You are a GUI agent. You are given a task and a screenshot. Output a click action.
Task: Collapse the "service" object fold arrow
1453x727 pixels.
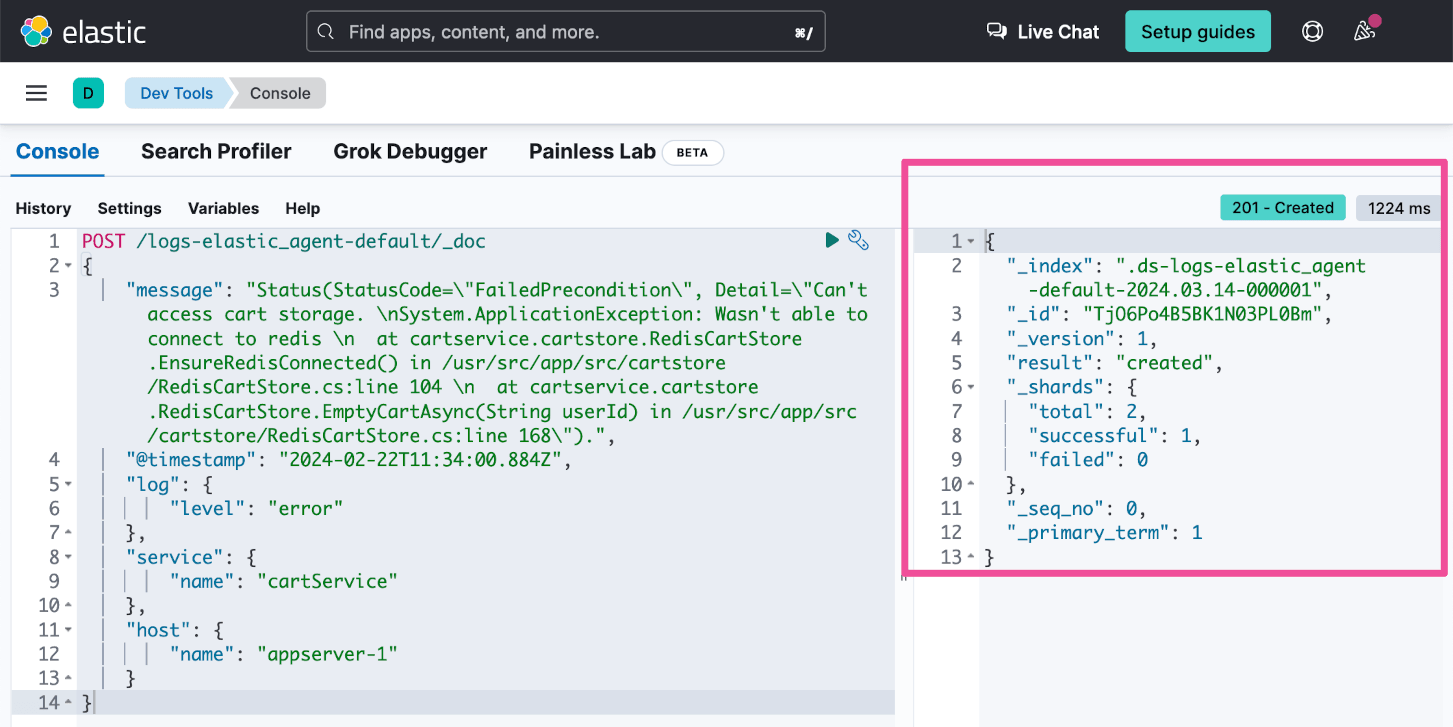click(x=68, y=557)
